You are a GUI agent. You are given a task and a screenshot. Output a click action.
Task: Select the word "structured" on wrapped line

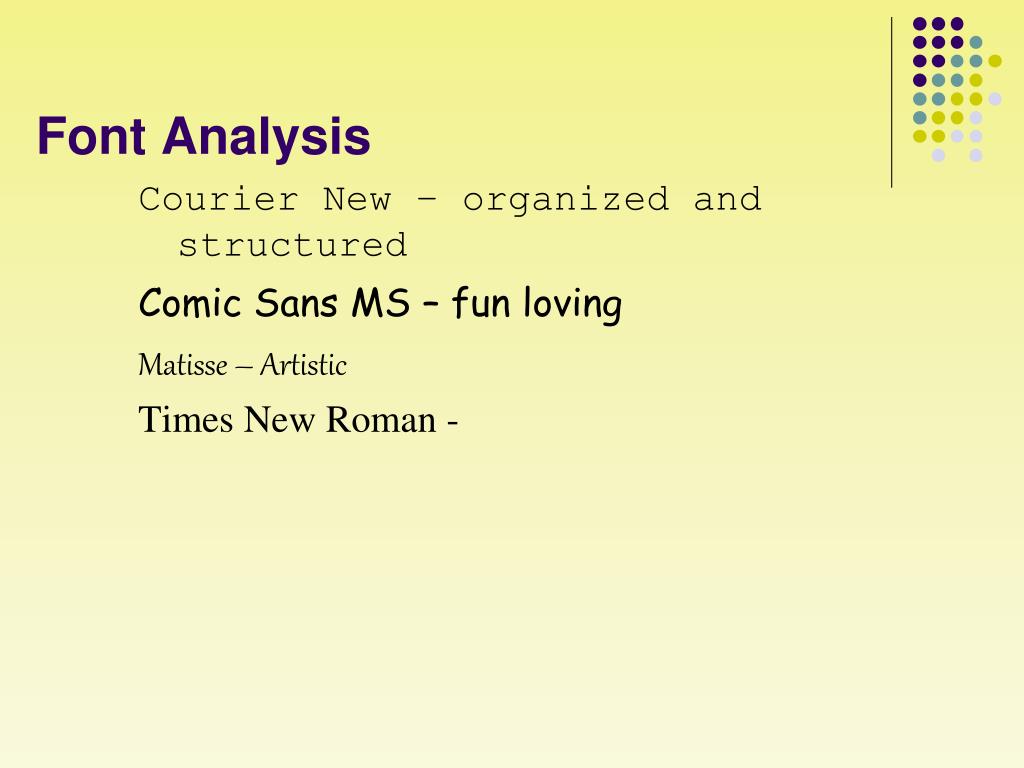[x=293, y=246]
